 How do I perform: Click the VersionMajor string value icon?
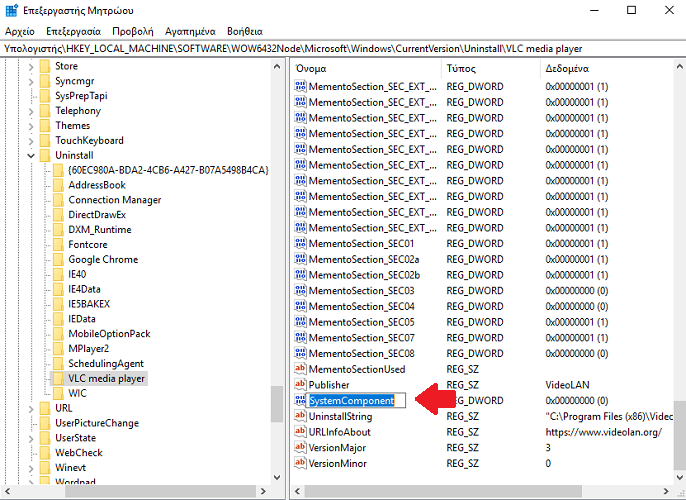(x=300, y=448)
